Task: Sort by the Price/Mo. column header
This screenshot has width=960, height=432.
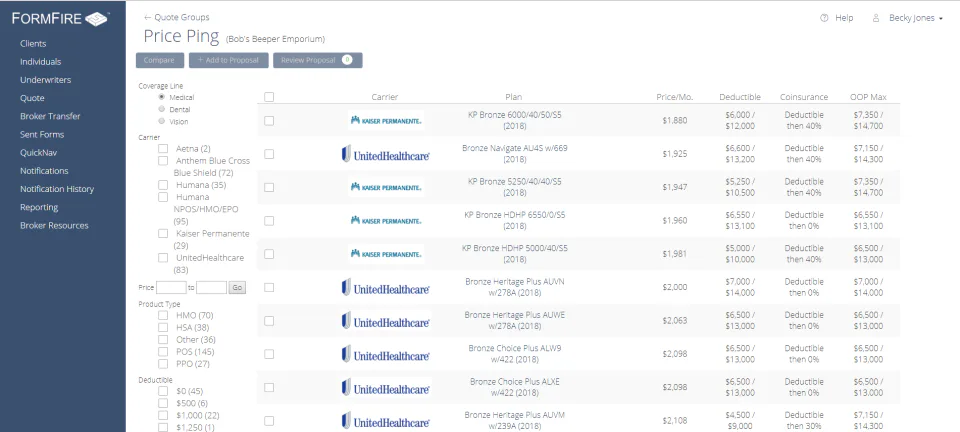Action: [x=675, y=97]
